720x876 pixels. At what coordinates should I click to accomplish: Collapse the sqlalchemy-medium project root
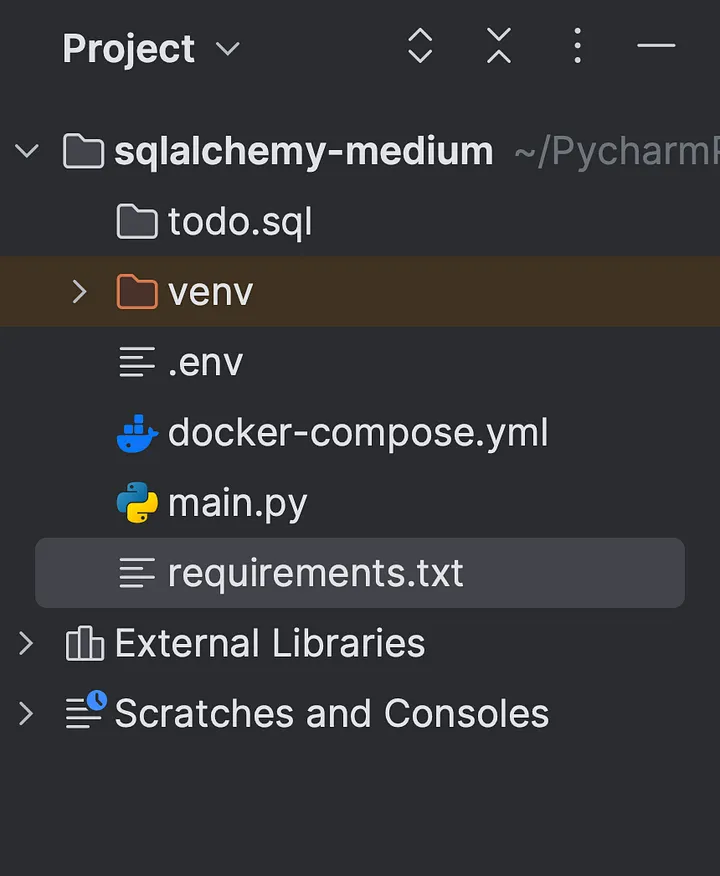(25, 151)
